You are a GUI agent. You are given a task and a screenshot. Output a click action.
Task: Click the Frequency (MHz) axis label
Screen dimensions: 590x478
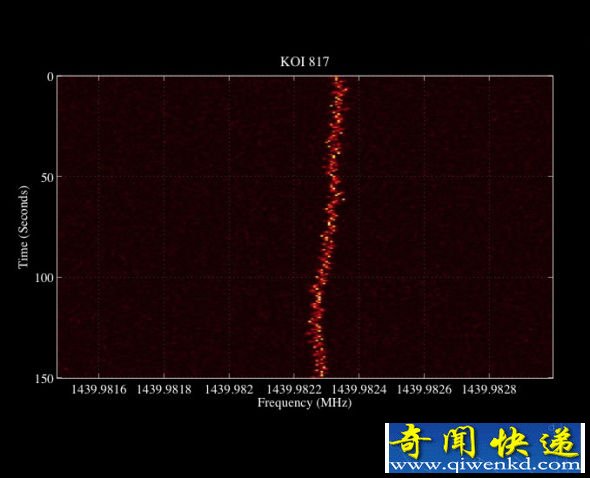pos(304,403)
